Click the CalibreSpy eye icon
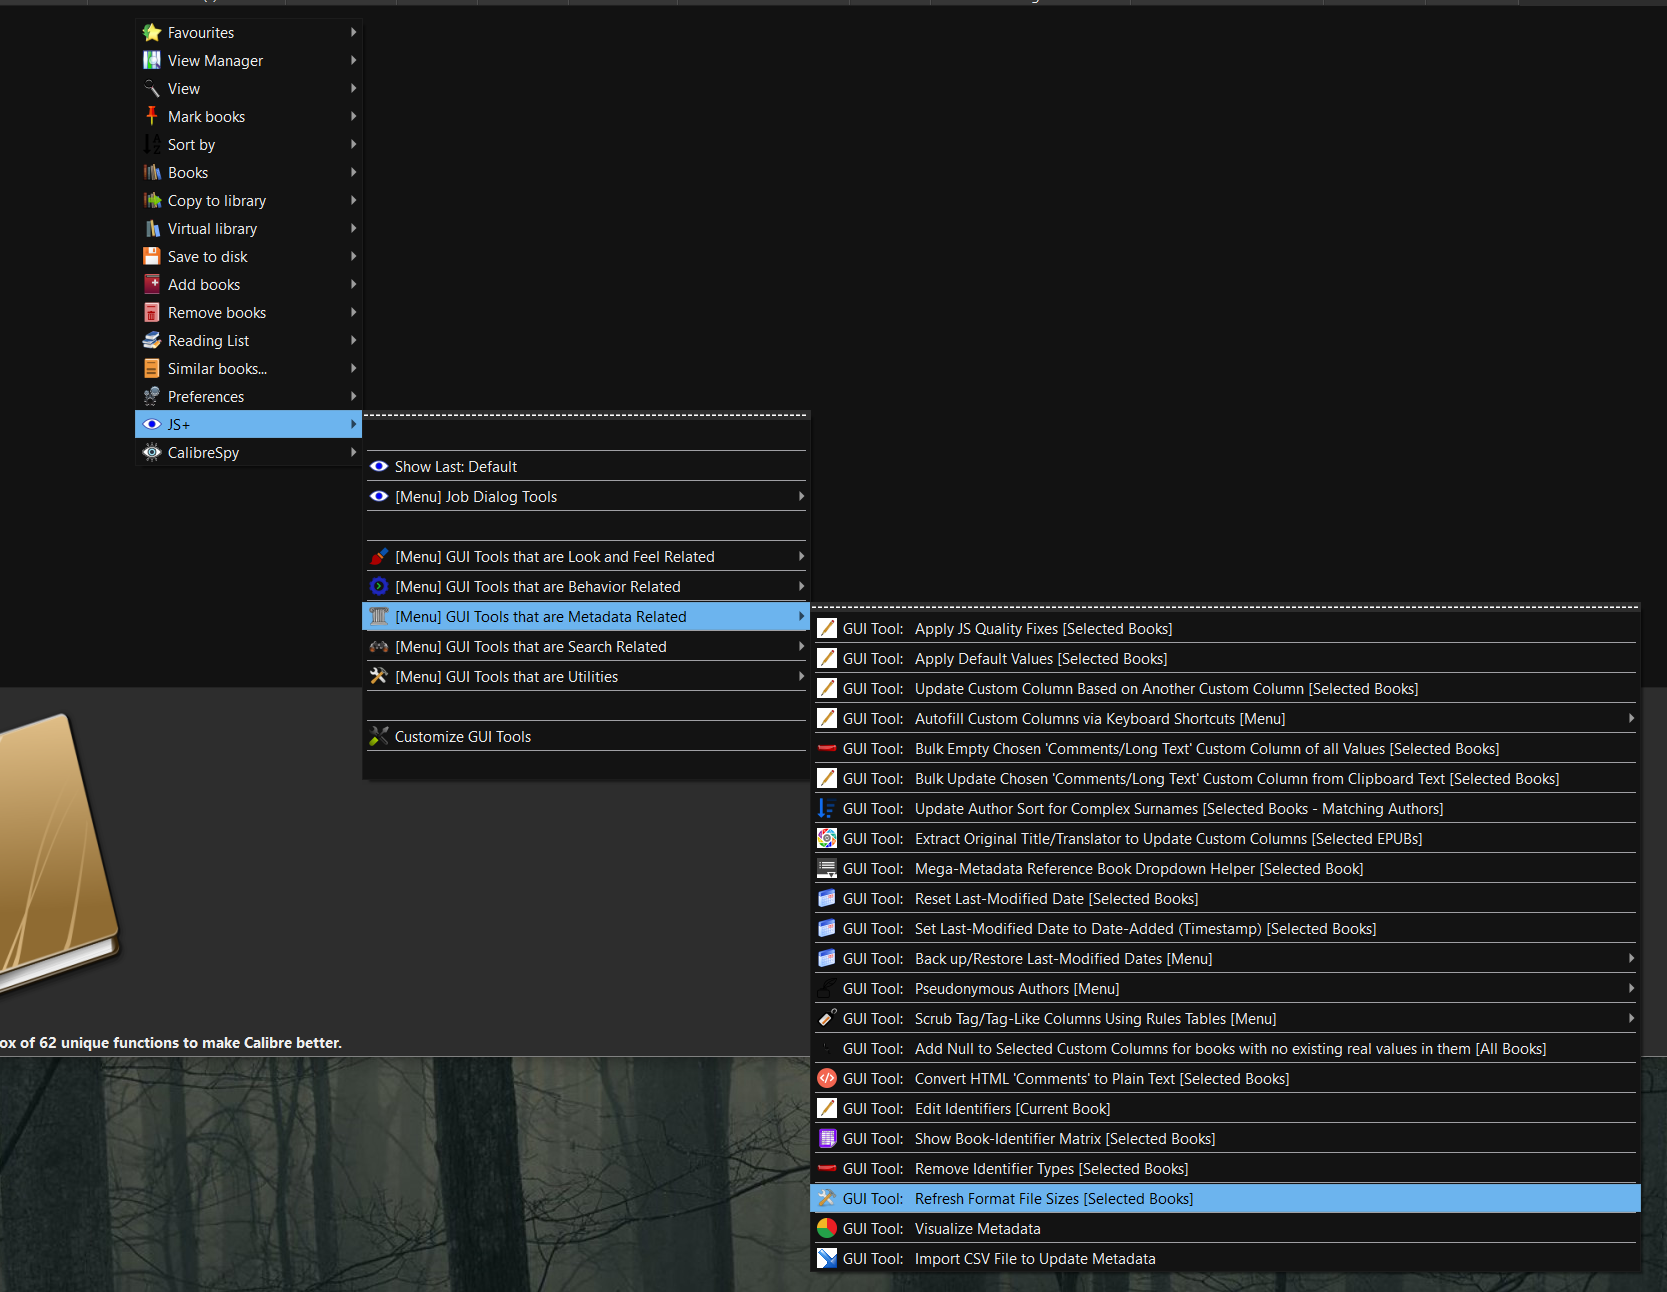This screenshot has width=1667, height=1292. click(152, 453)
